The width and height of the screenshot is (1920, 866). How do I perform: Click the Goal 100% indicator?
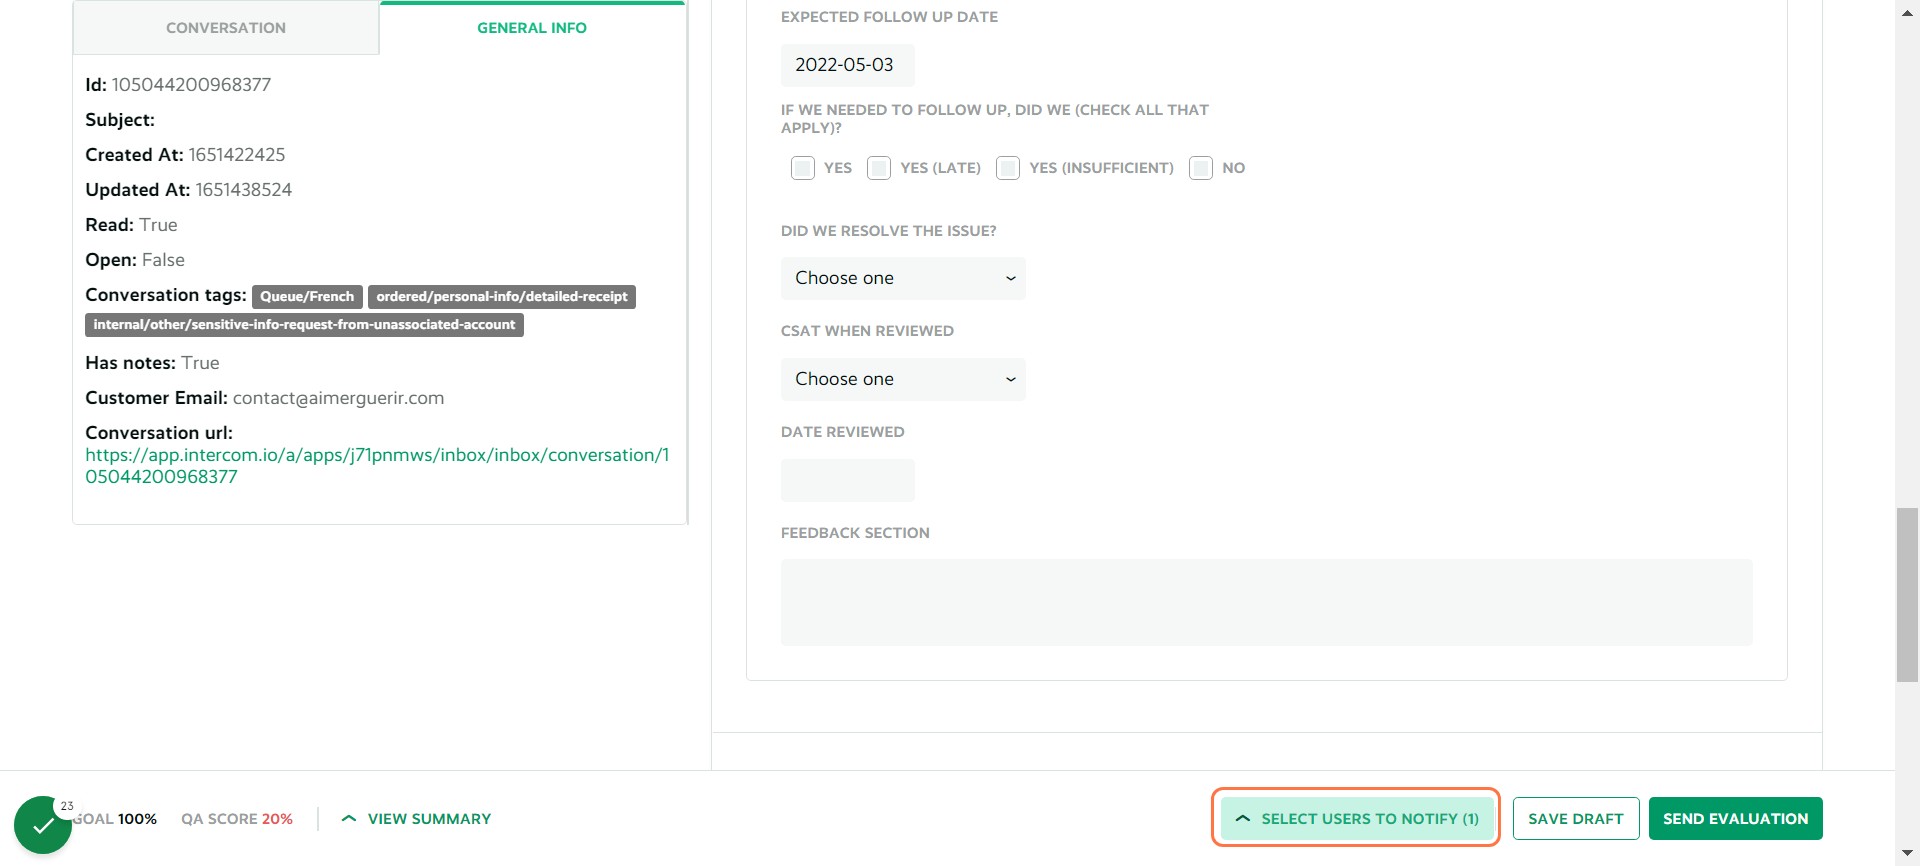pyautogui.click(x=115, y=818)
